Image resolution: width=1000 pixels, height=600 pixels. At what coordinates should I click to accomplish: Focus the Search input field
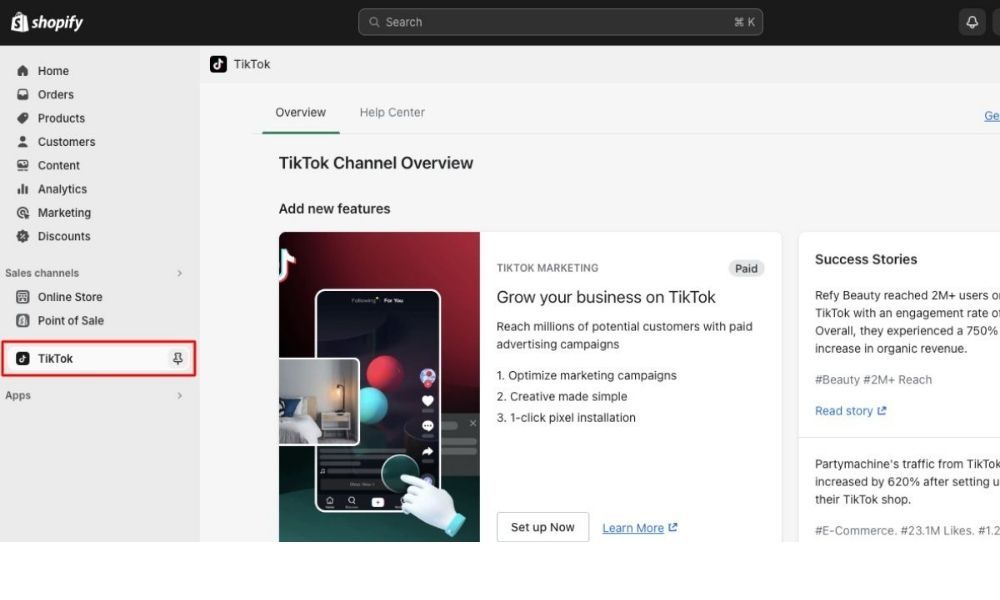click(561, 22)
